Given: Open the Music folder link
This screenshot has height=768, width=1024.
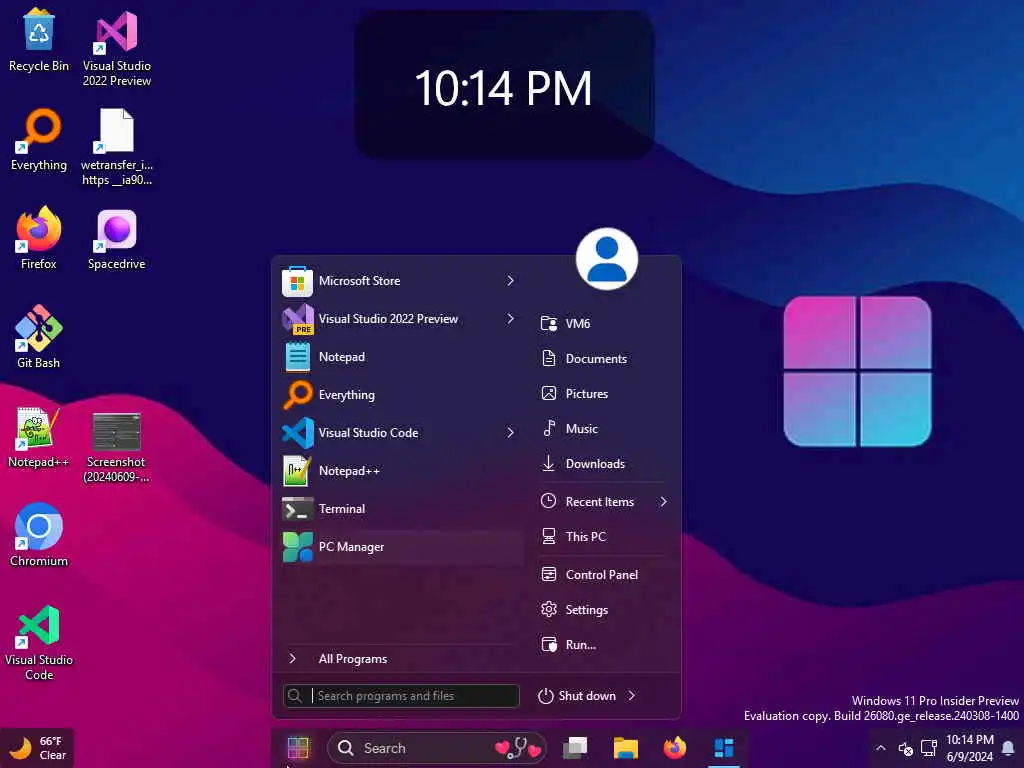Looking at the screenshot, I should (x=603, y=428).
